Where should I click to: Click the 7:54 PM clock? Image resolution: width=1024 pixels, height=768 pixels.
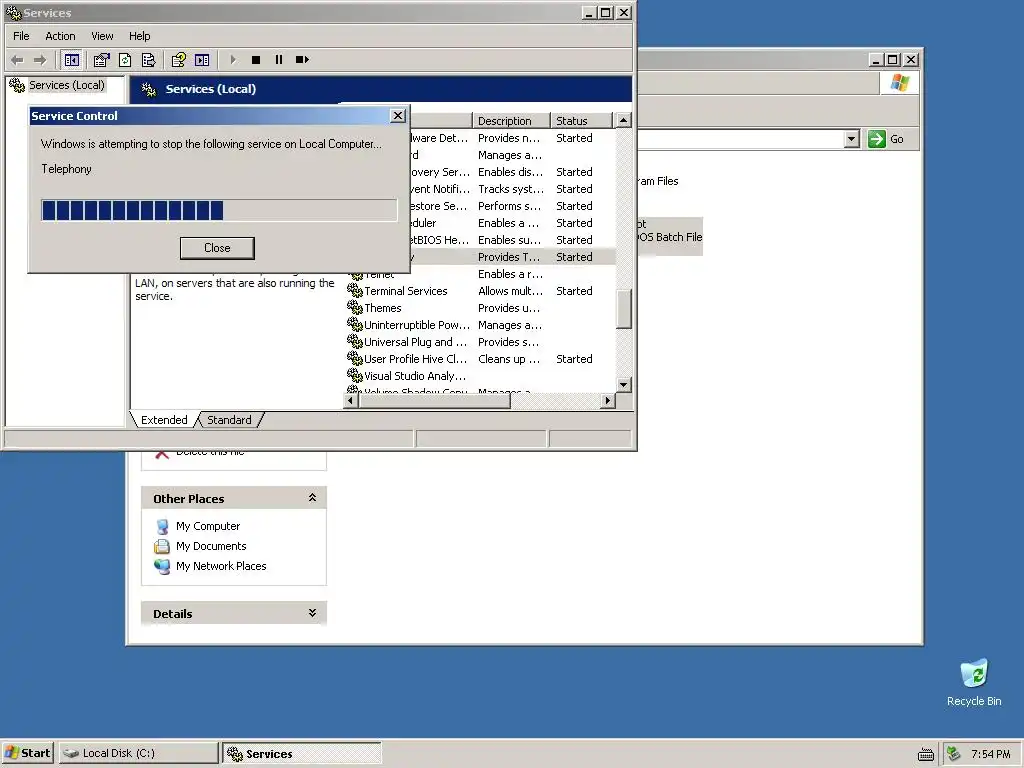pos(990,754)
